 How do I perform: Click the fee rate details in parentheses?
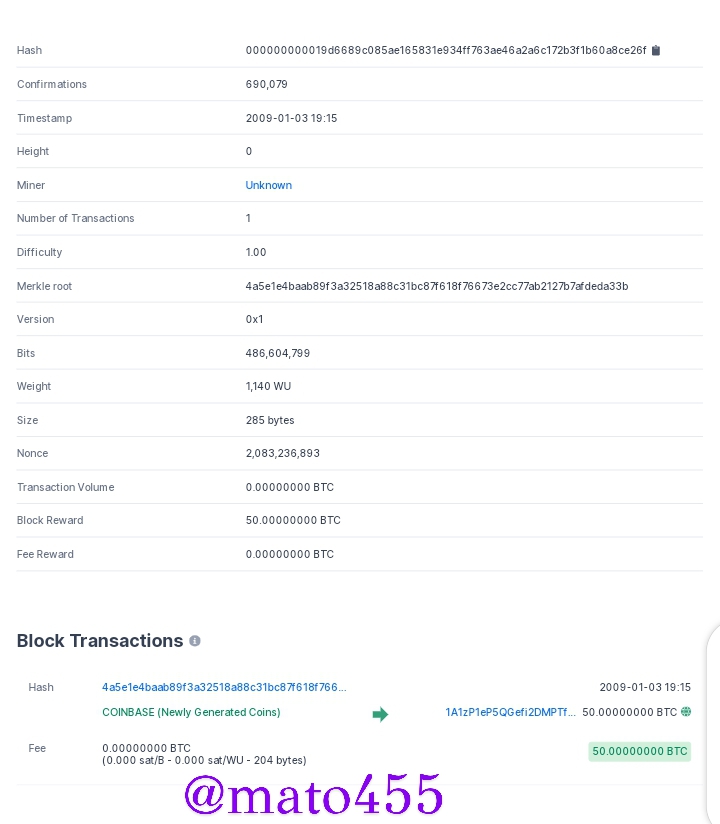[x=204, y=760]
